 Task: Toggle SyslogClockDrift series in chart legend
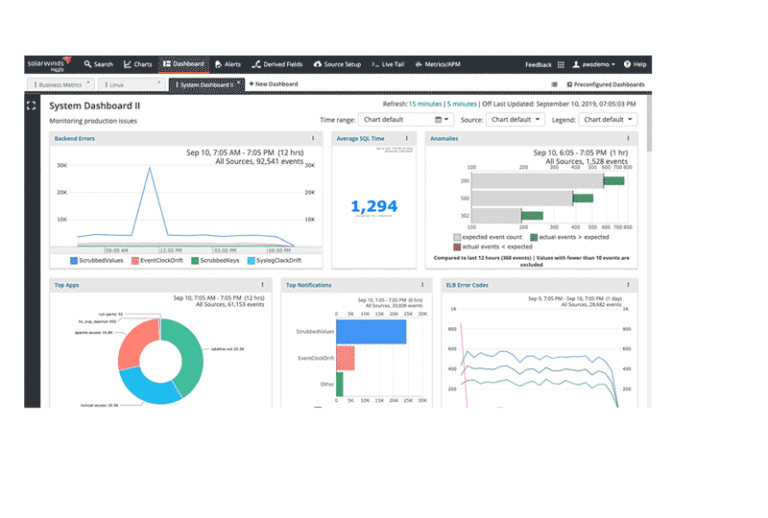click(278, 260)
